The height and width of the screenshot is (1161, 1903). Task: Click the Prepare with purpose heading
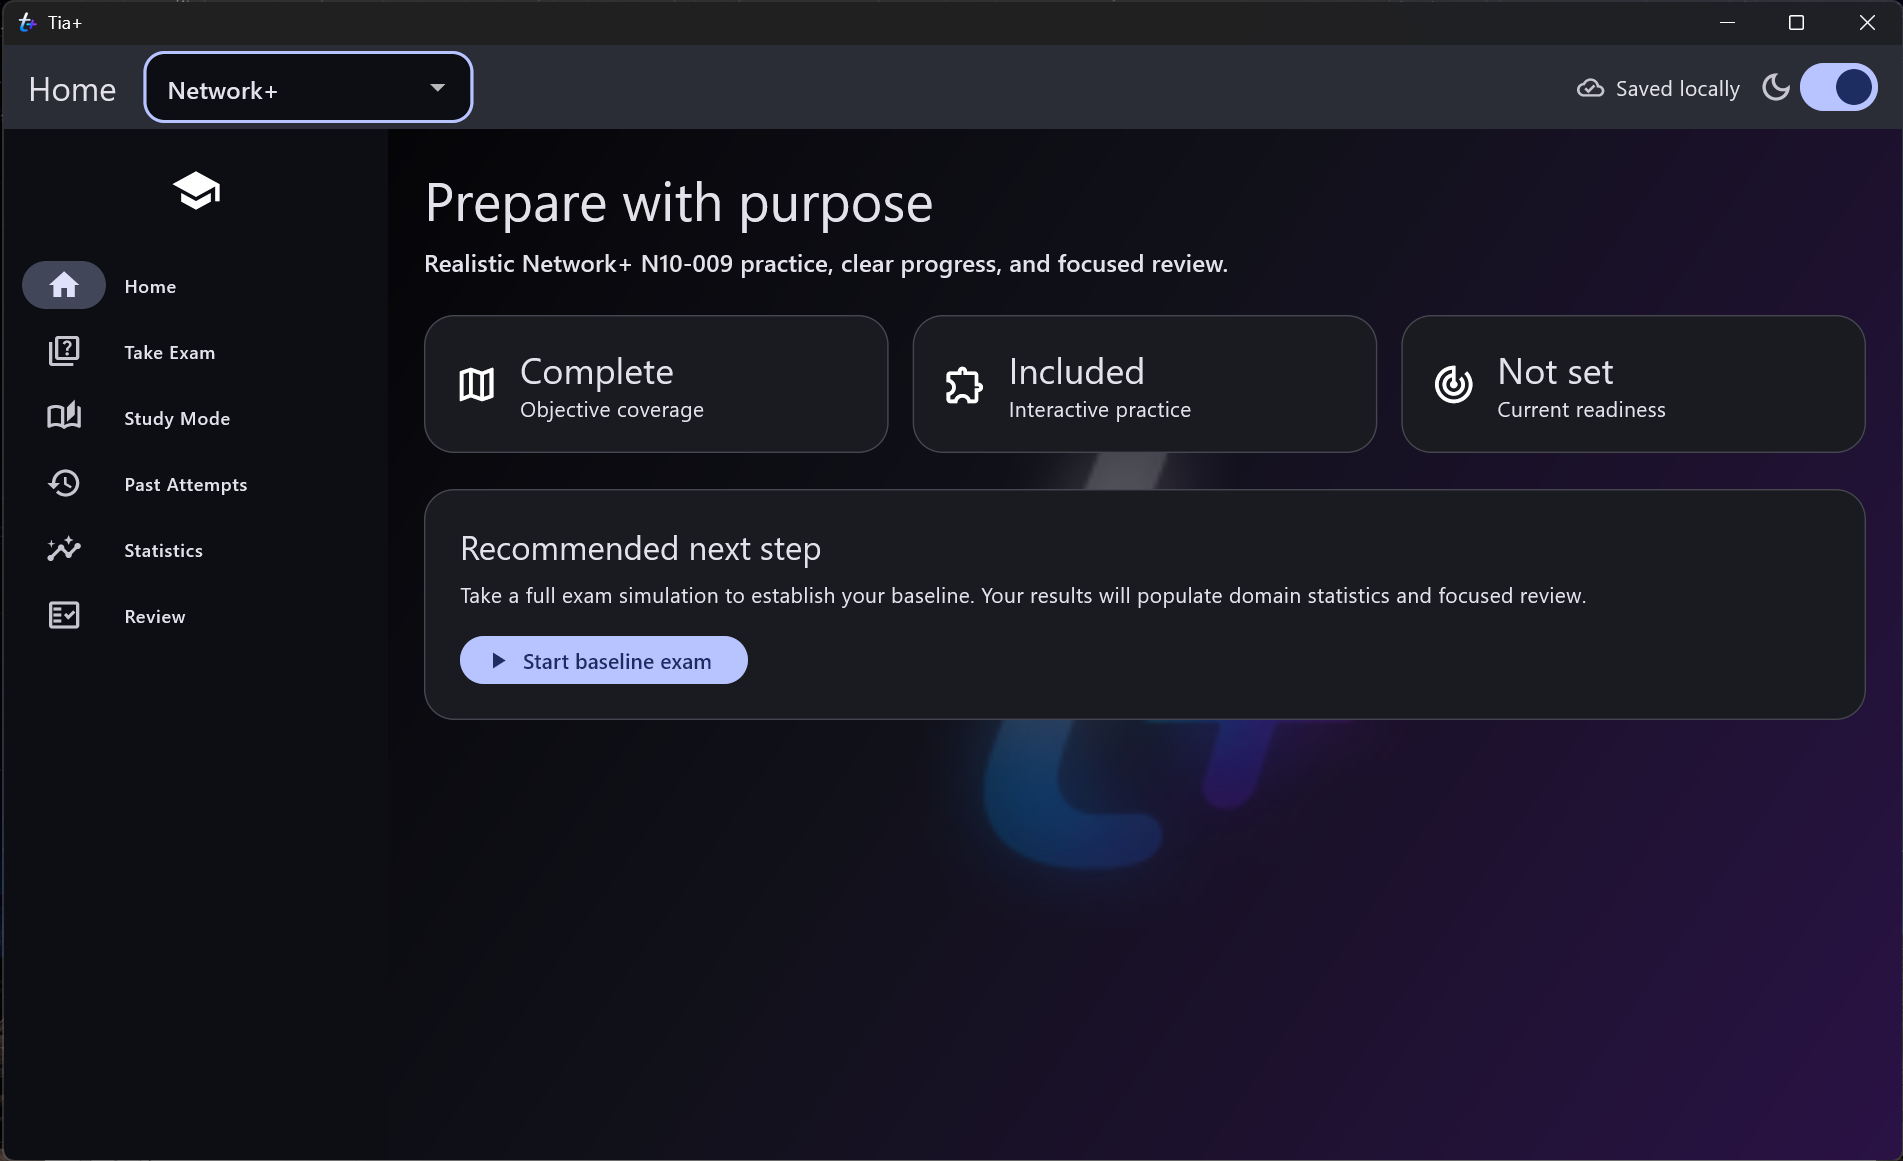pyautogui.click(x=679, y=203)
